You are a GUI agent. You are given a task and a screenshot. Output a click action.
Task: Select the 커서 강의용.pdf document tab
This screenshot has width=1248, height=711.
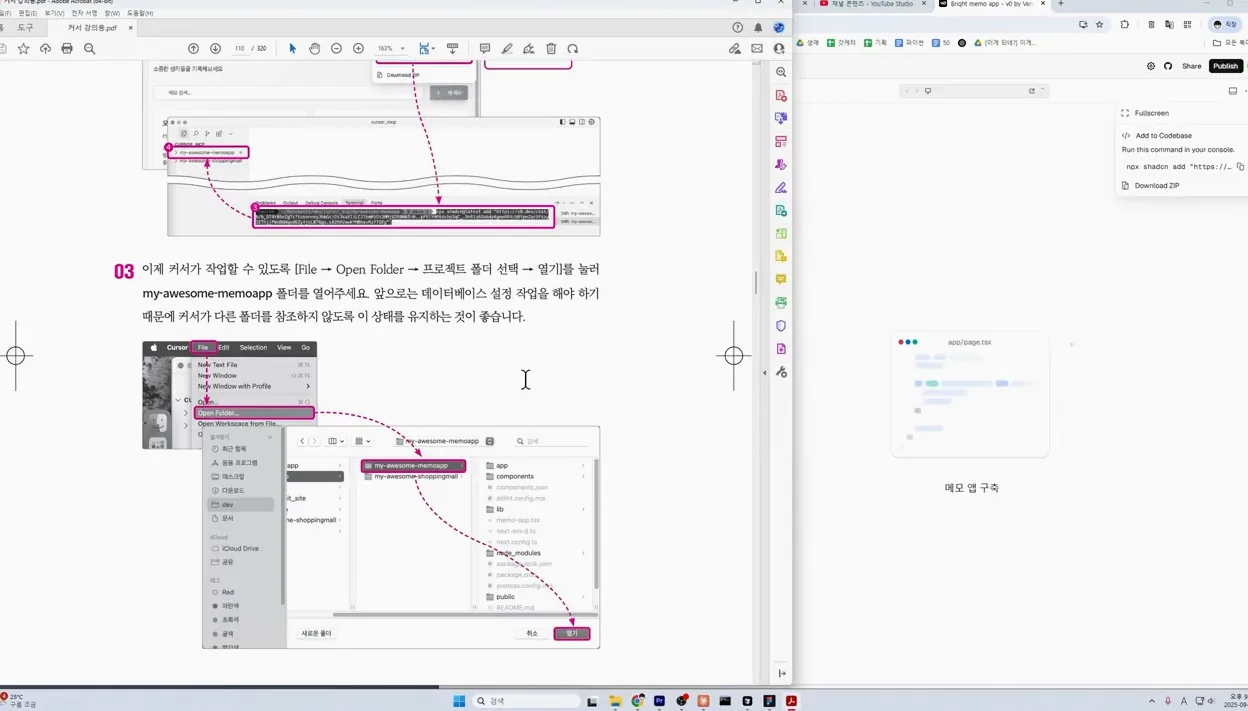tap(92, 28)
